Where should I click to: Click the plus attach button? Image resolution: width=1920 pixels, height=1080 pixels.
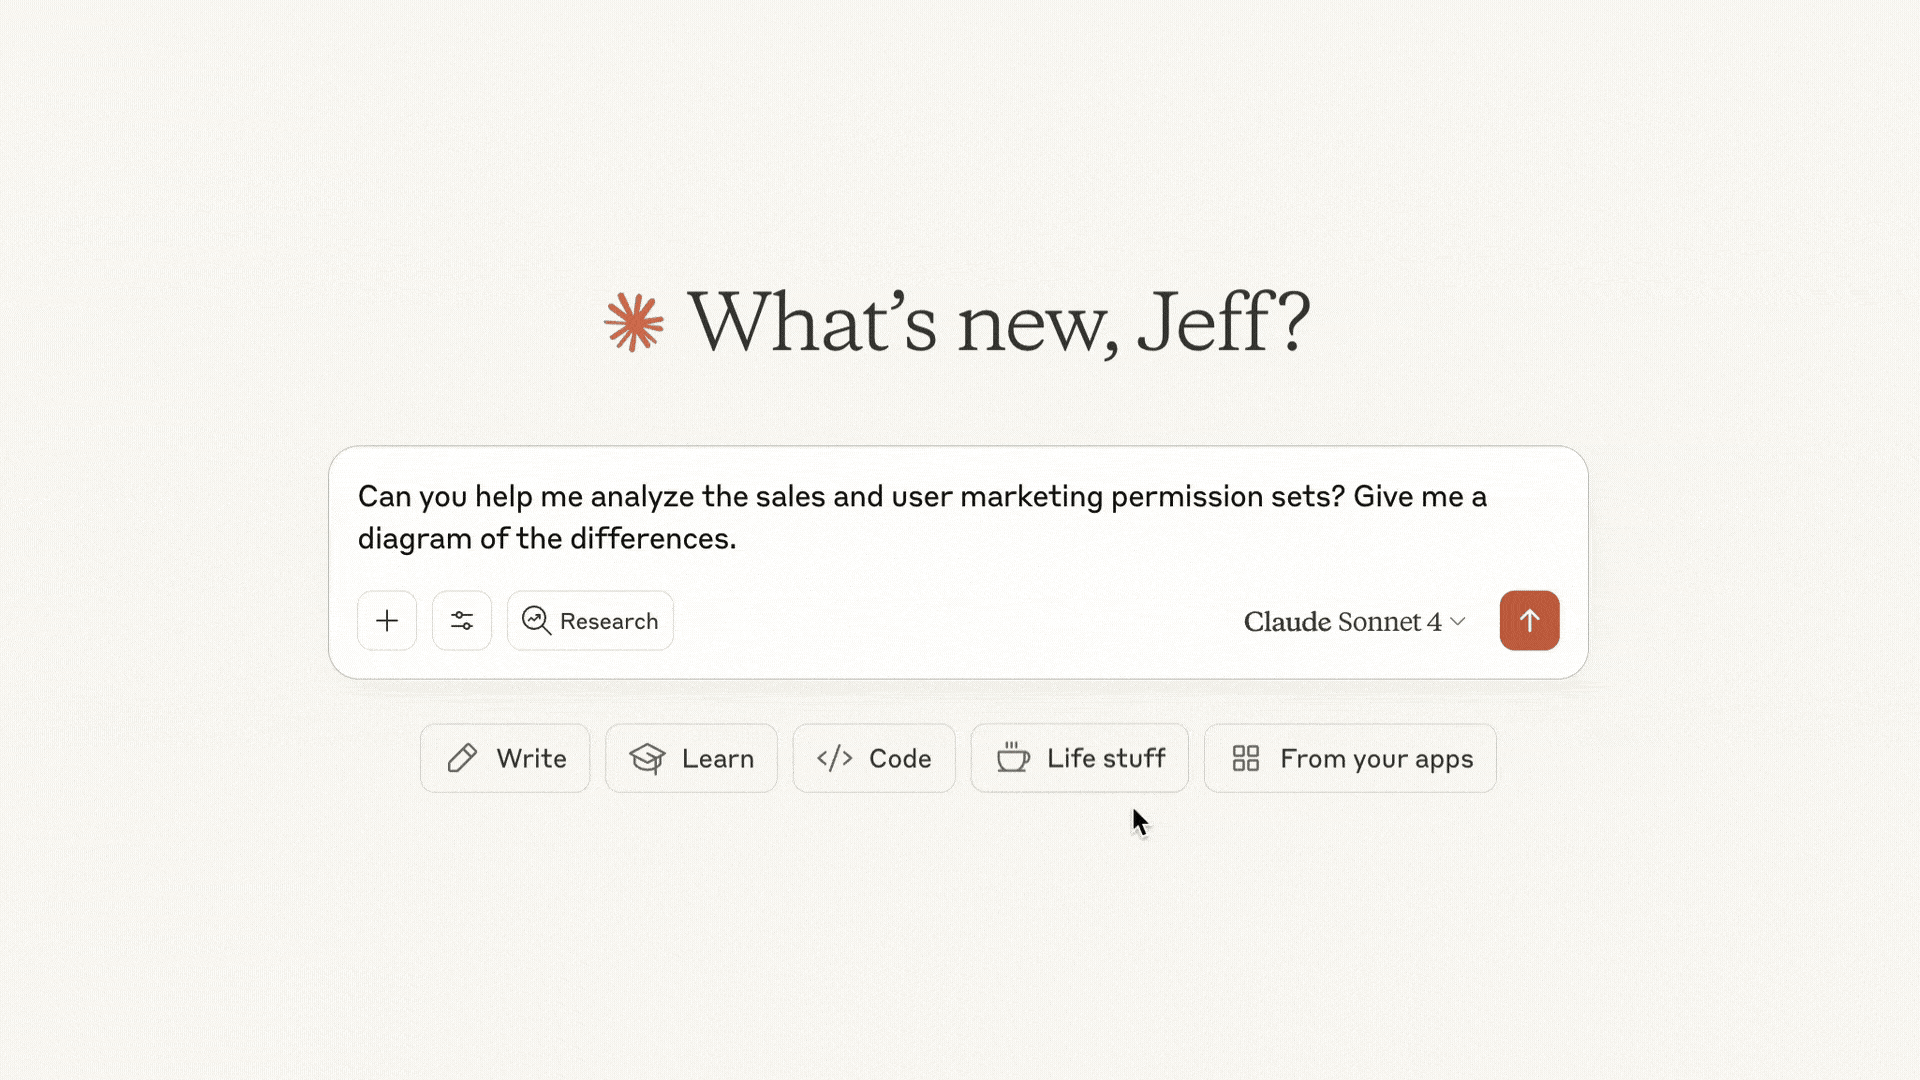coord(387,621)
